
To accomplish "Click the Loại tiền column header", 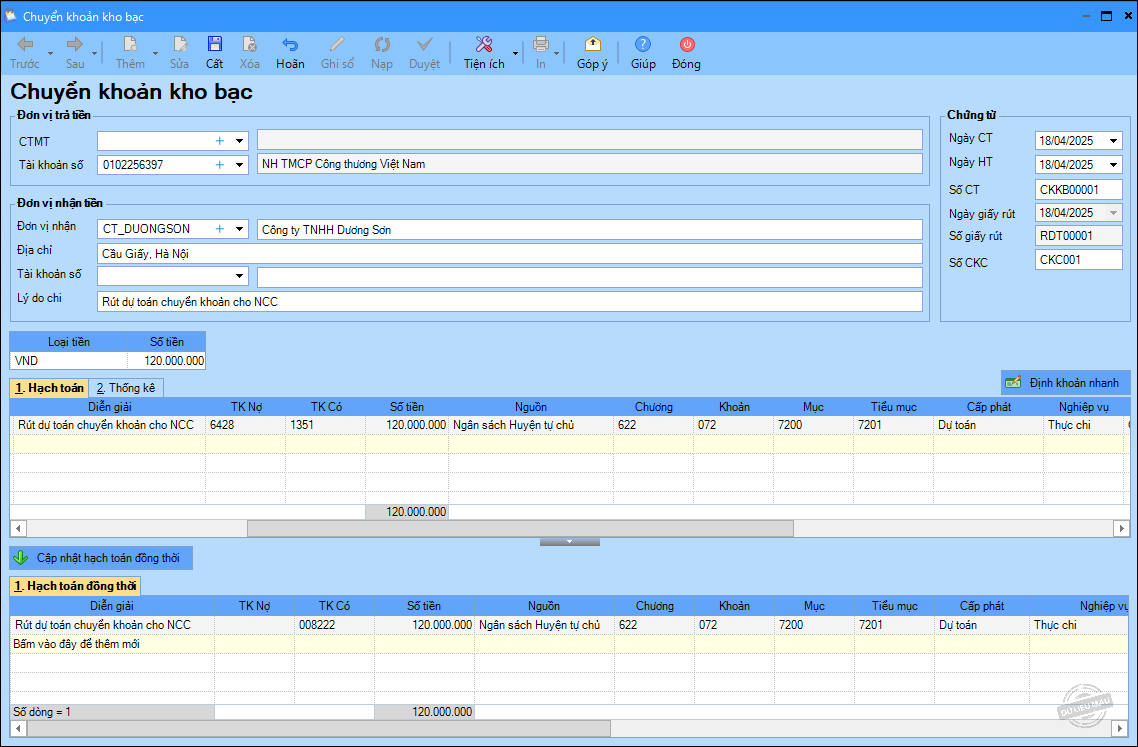I will [69, 341].
